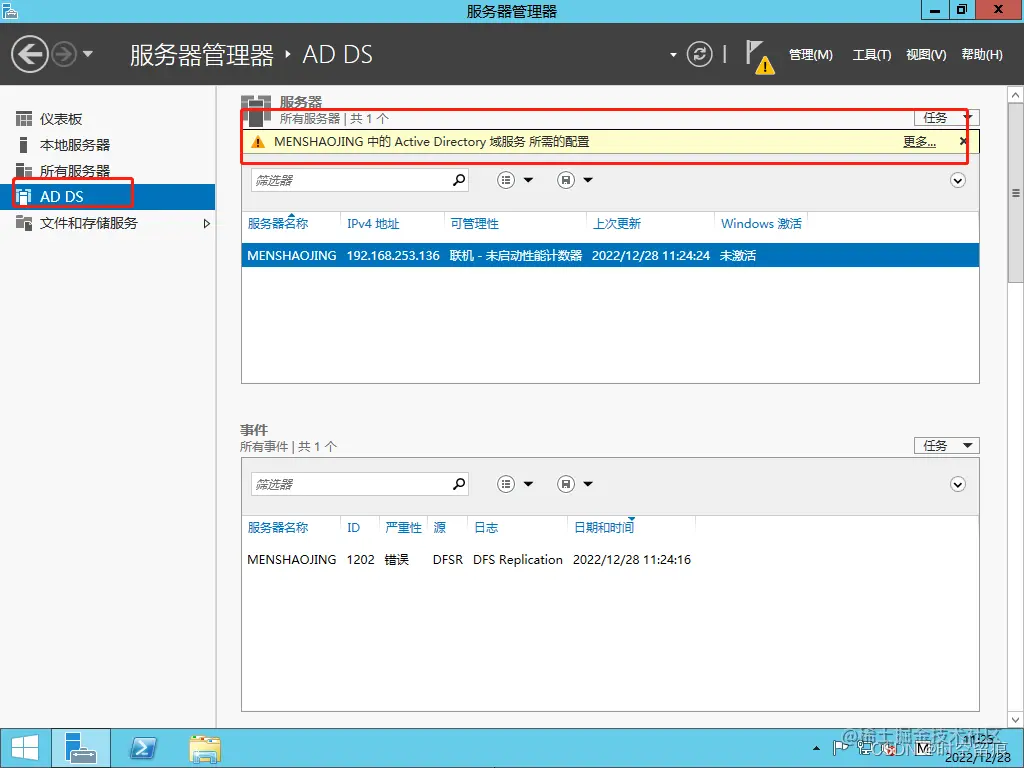Image resolution: width=1024 pixels, height=768 pixels.
Task: Open servers save query dropdown arrow
Action: point(588,180)
